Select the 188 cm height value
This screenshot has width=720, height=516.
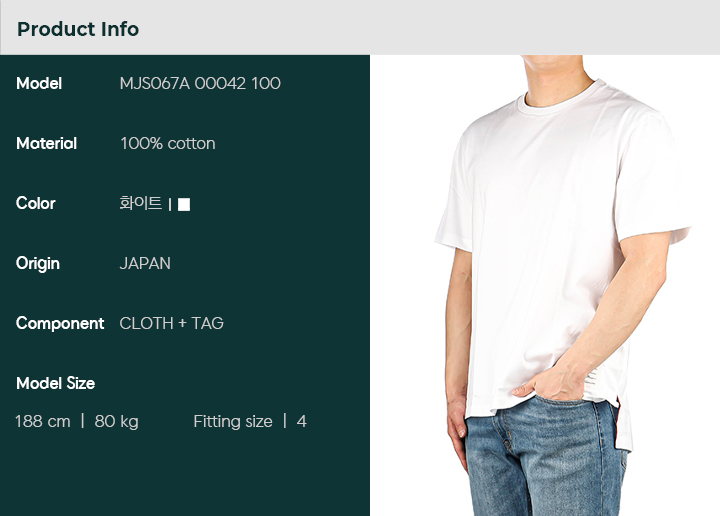43,421
